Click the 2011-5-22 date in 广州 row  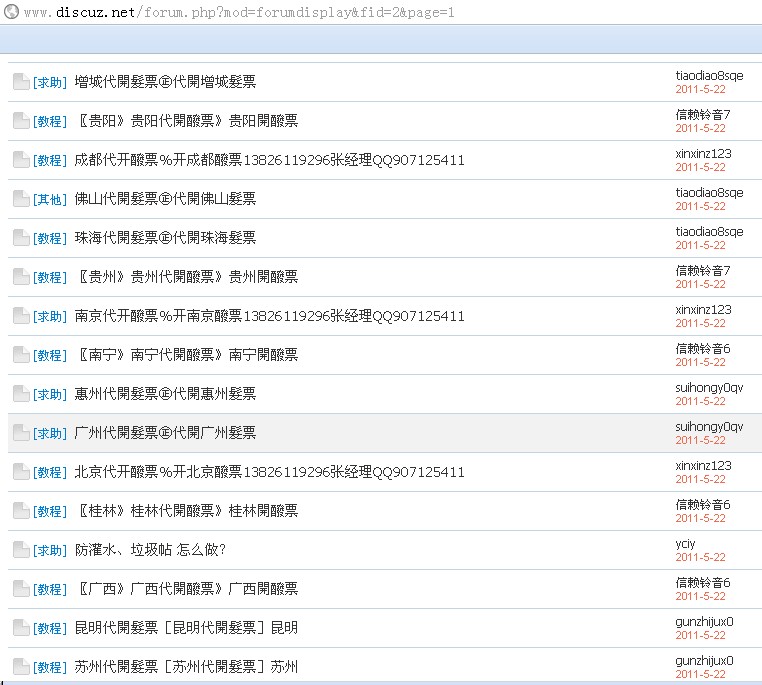point(700,440)
